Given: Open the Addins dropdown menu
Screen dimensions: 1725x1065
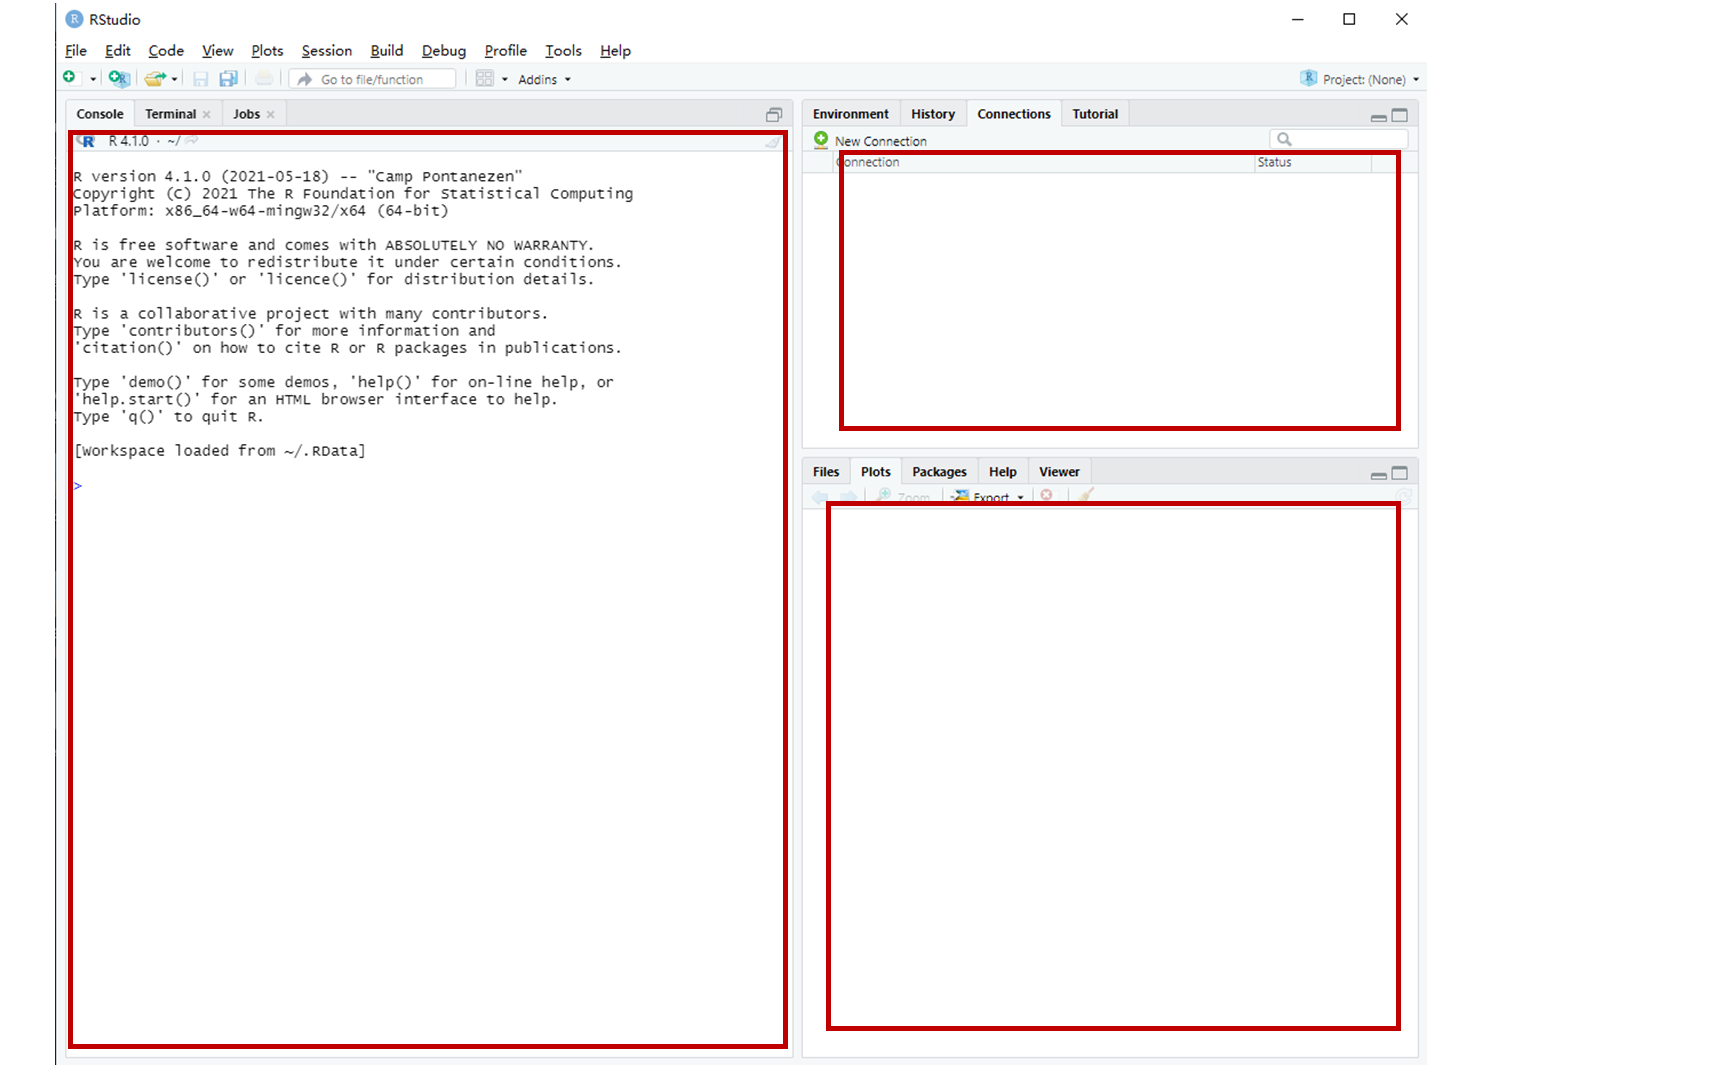Looking at the screenshot, I should [544, 79].
